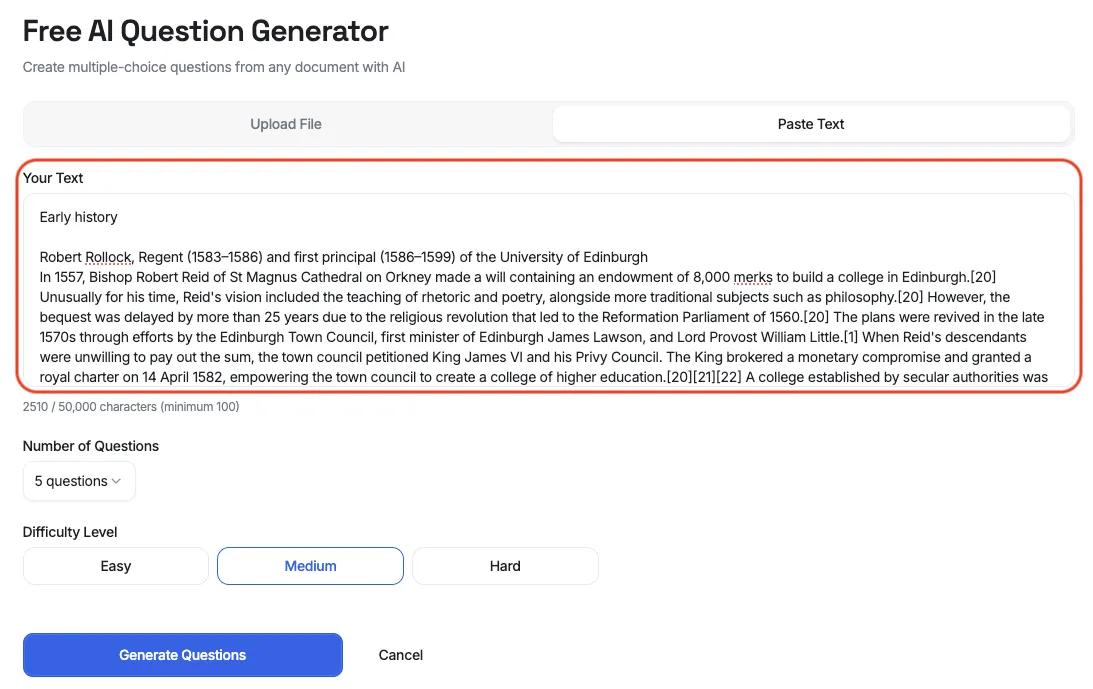Click the underlined word 'Rollock'
1093x689 pixels.
click(105, 257)
